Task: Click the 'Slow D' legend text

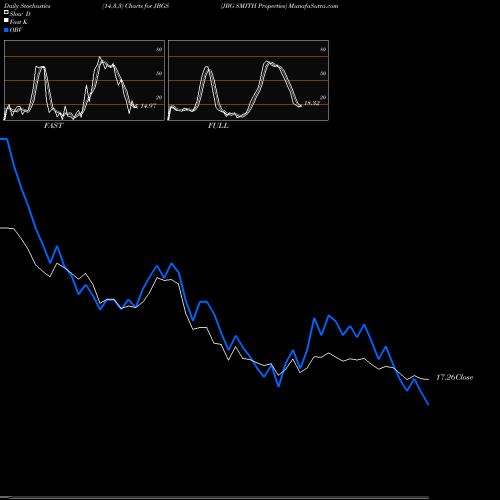Action: (20, 14)
